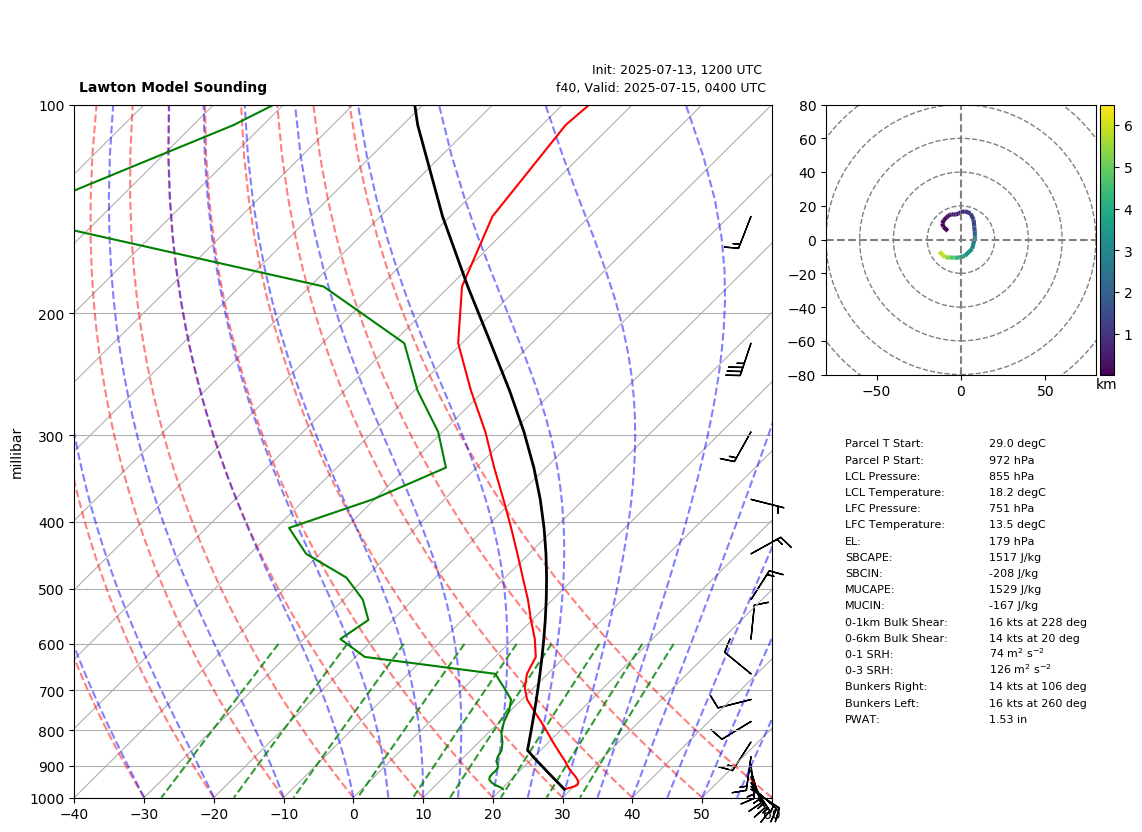Click the '16 kts at 228 deg' value
Image resolution: width=1142 pixels, height=832 pixels.
[1038, 622]
